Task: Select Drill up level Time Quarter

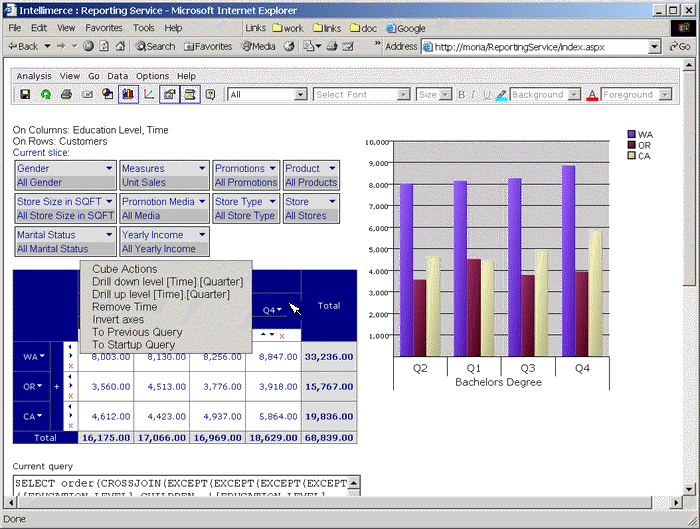Action: (x=161, y=294)
